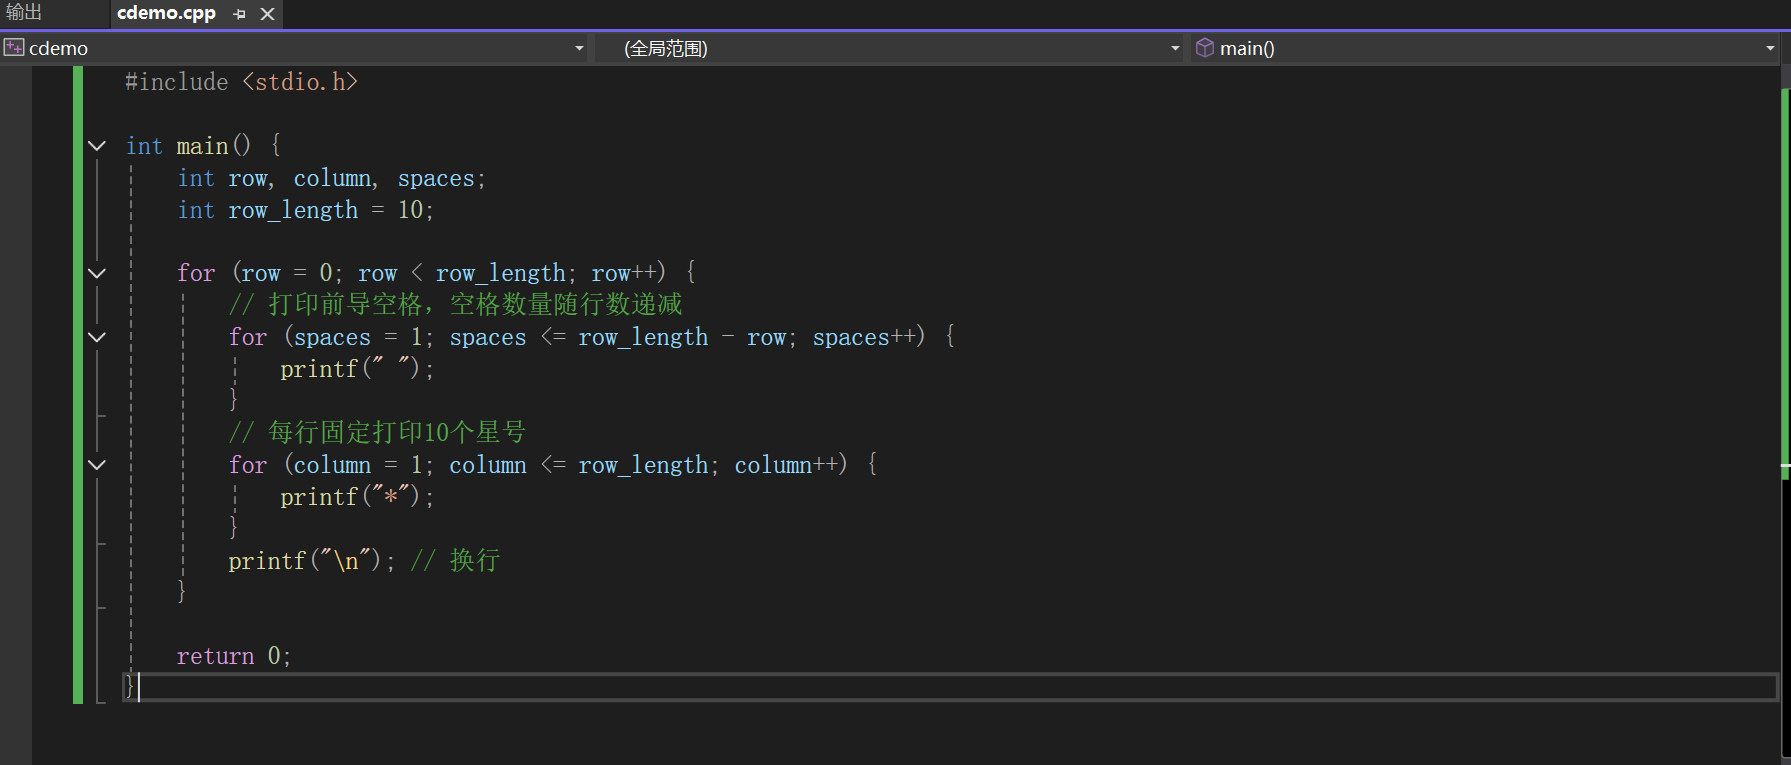Place cursor at final closing brace line

tap(950, 687)
